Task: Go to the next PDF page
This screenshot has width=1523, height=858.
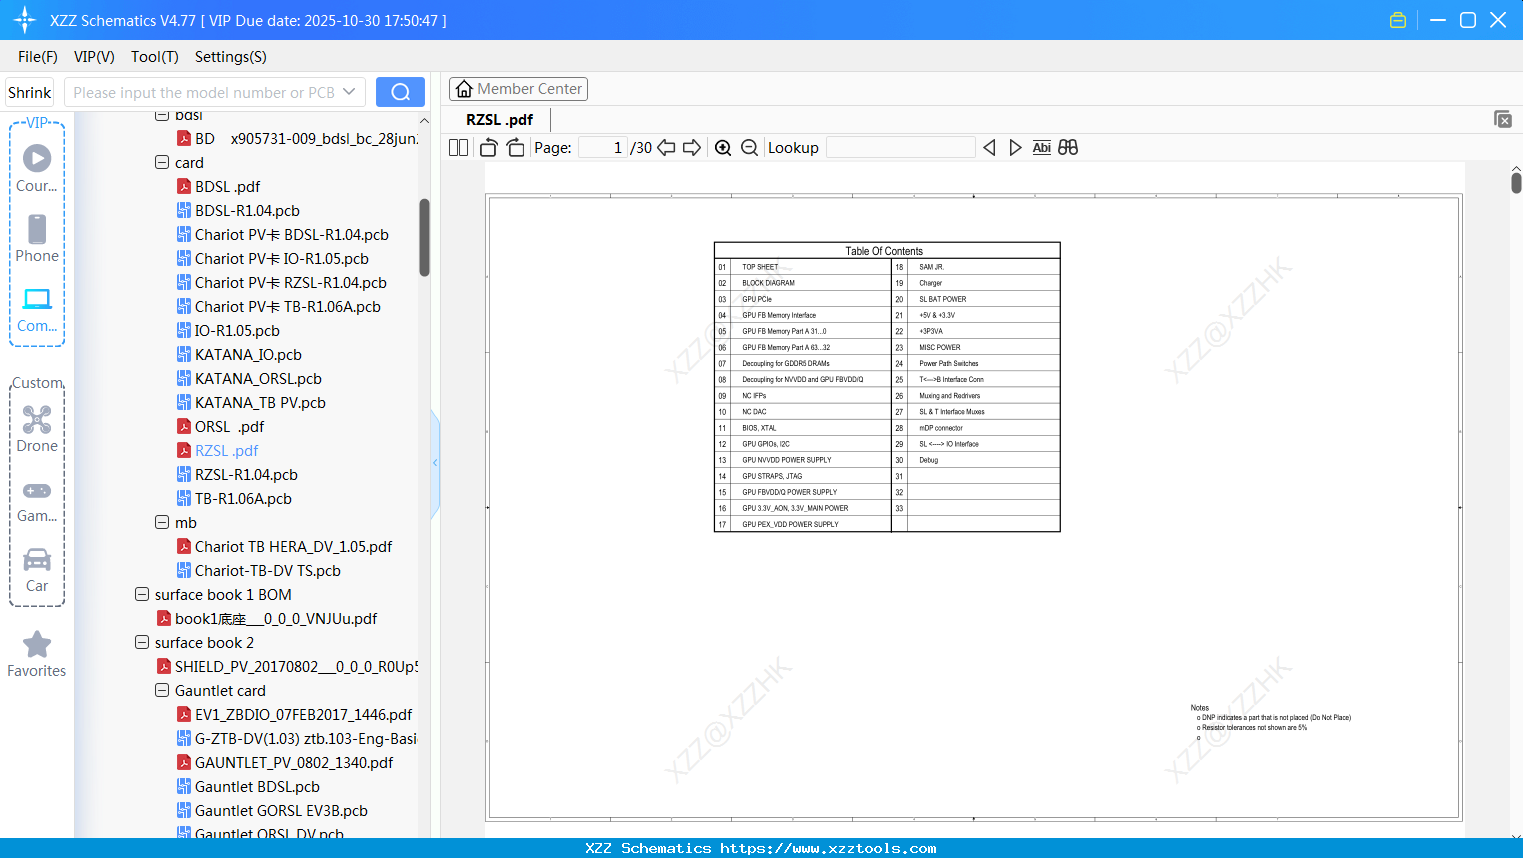Action: coord(692,148)
